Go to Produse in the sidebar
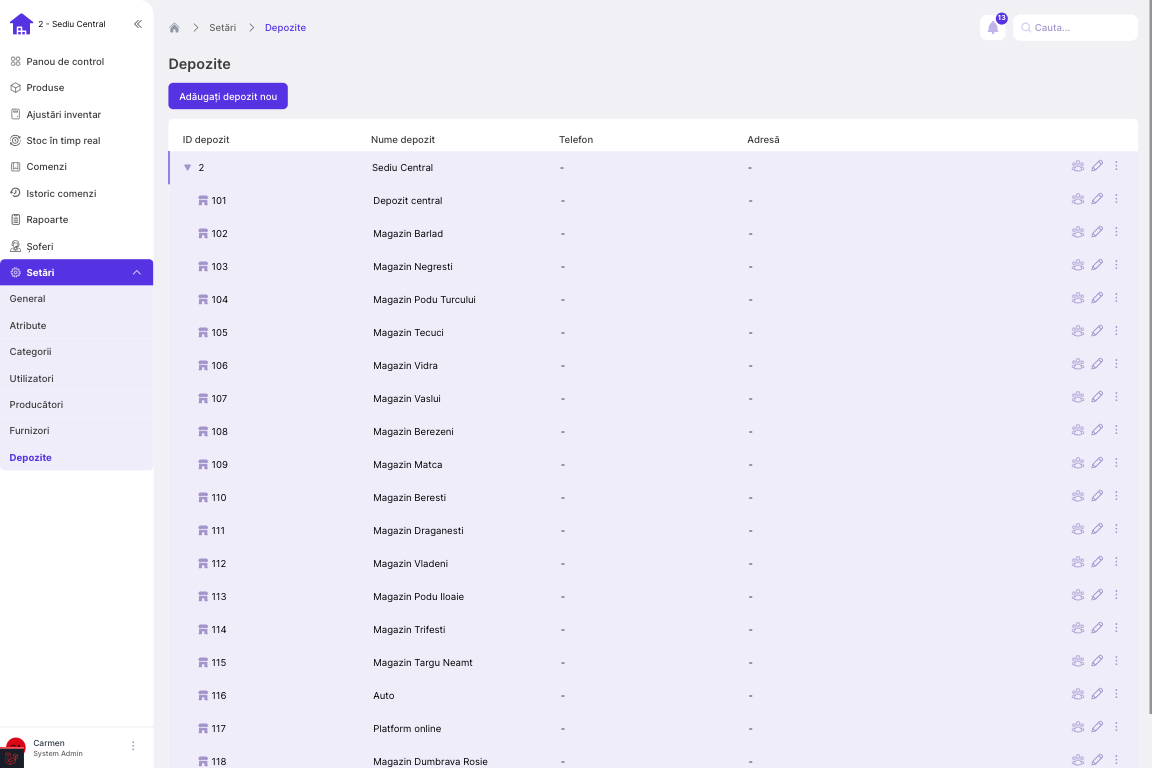Screen dimensions: 1152x768 point(45,88)
